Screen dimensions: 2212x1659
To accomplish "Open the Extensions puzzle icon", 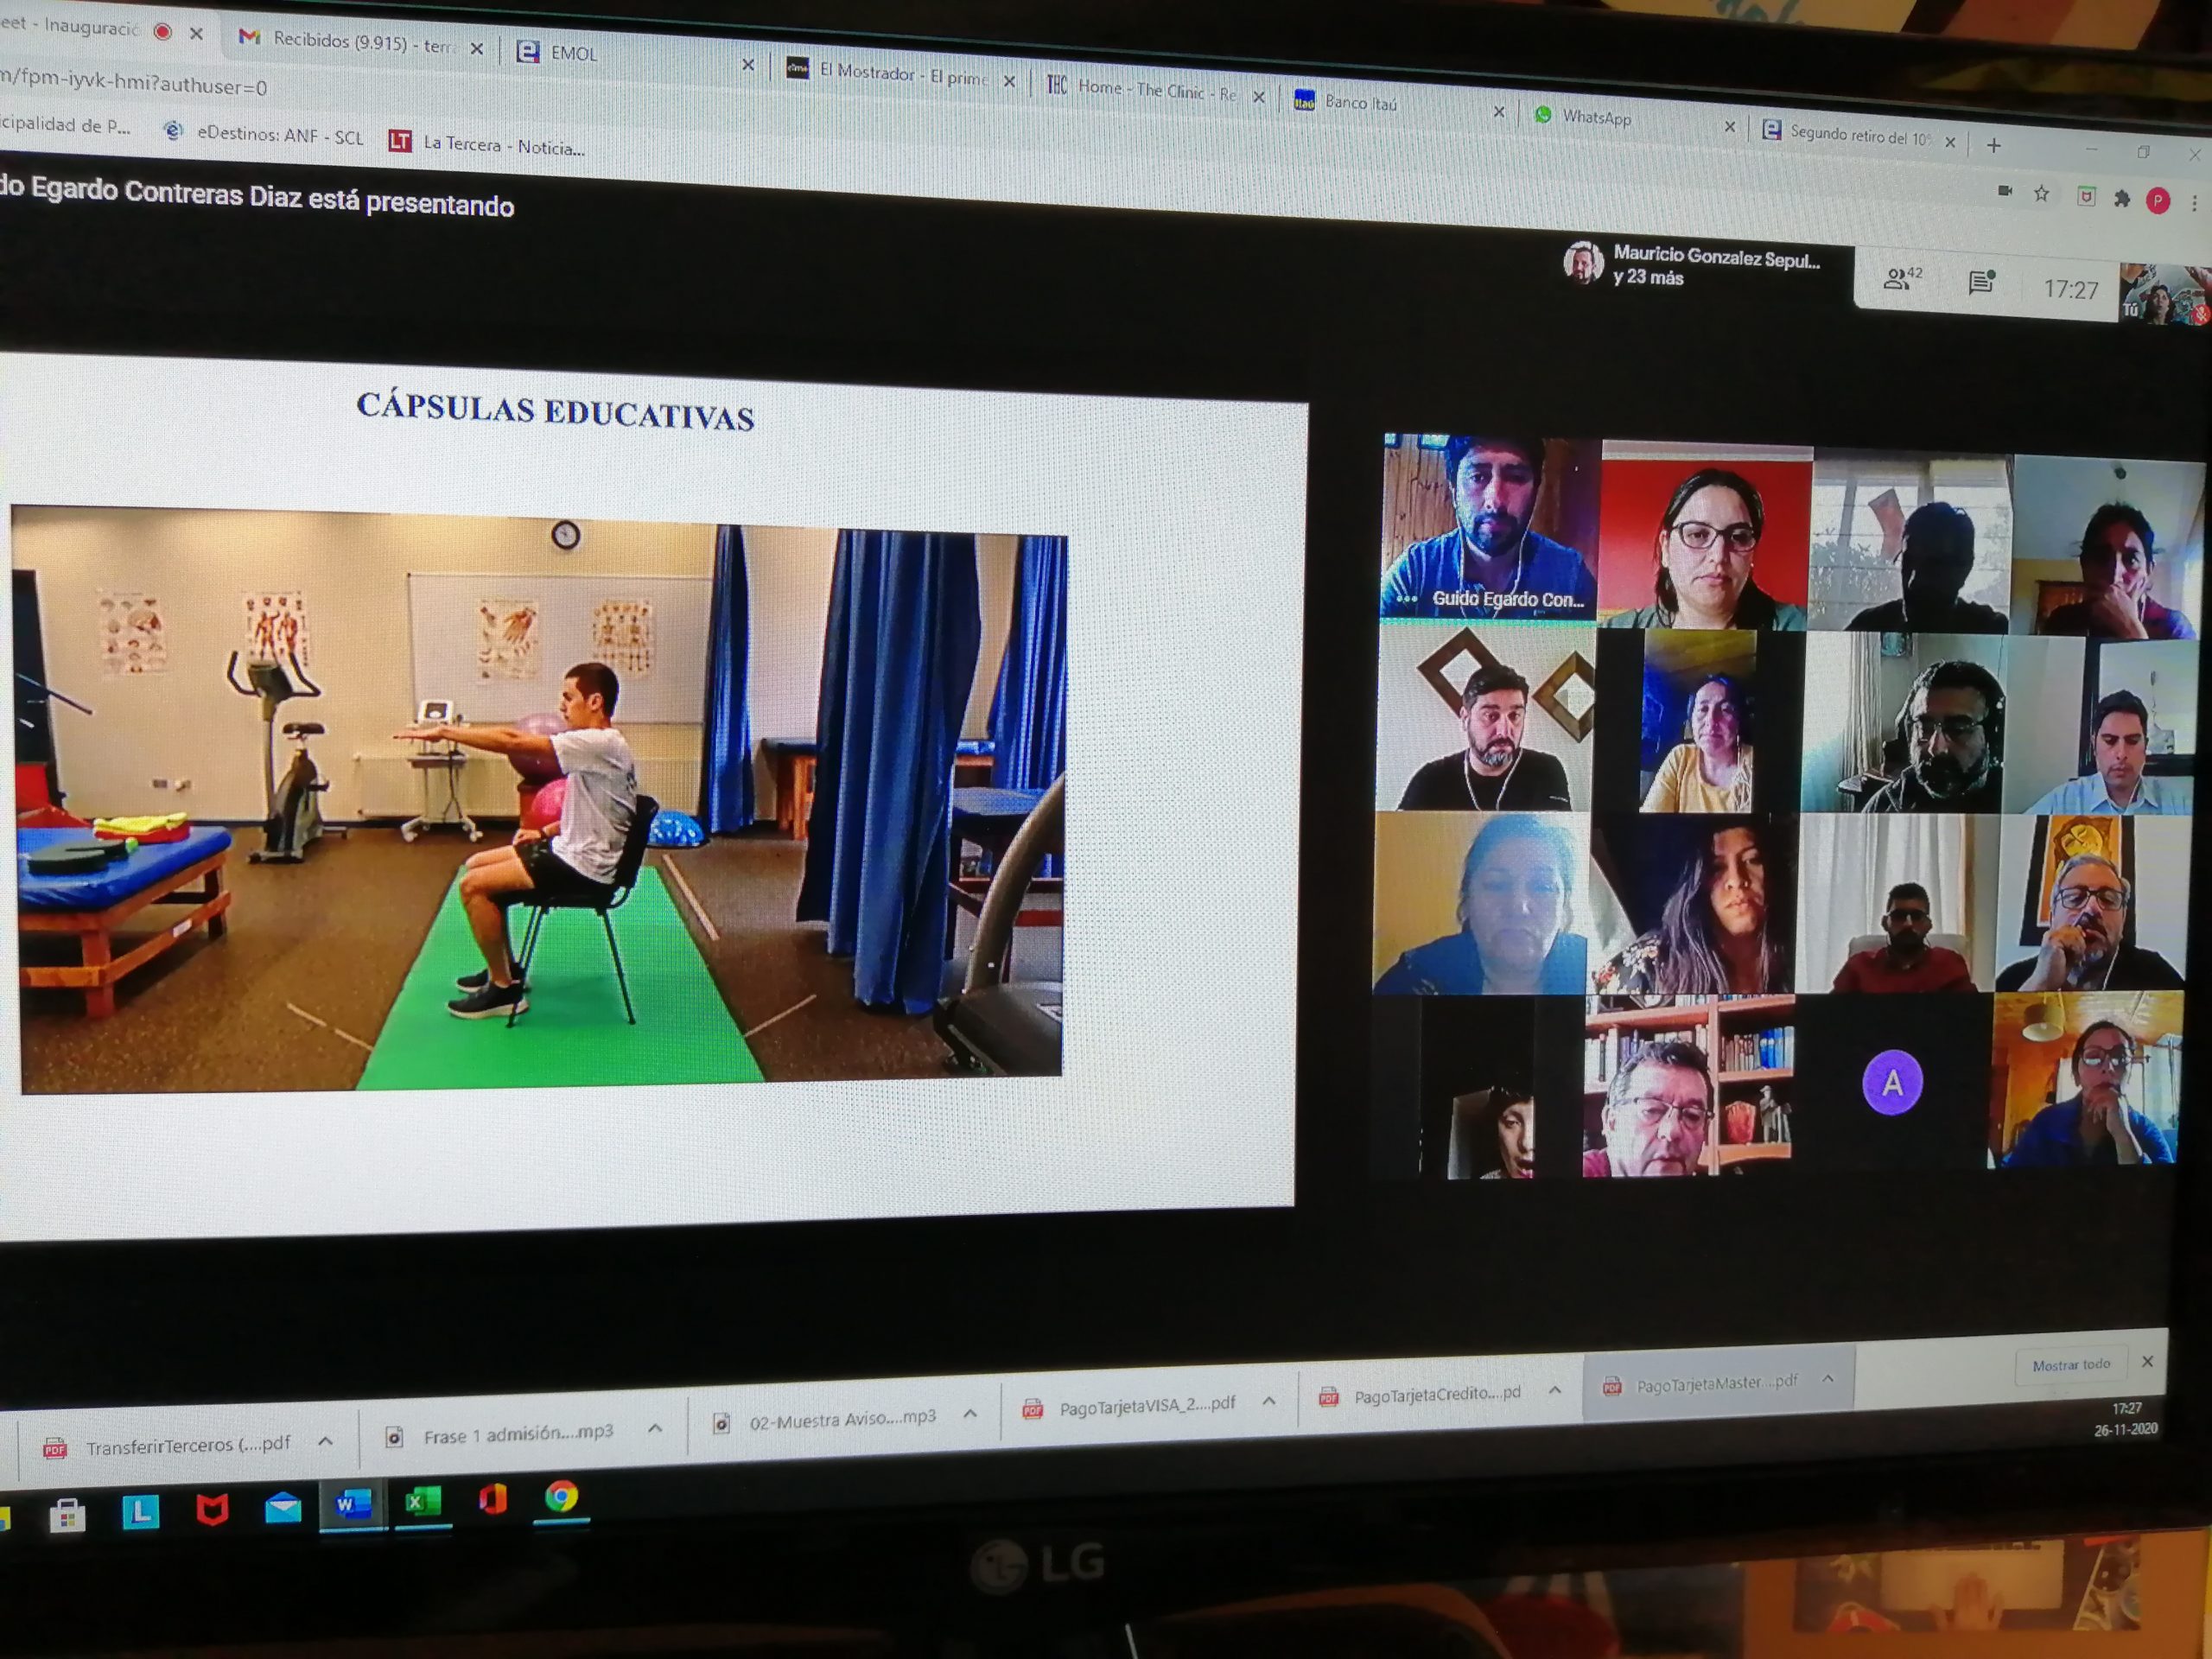I will point(2122,199).
